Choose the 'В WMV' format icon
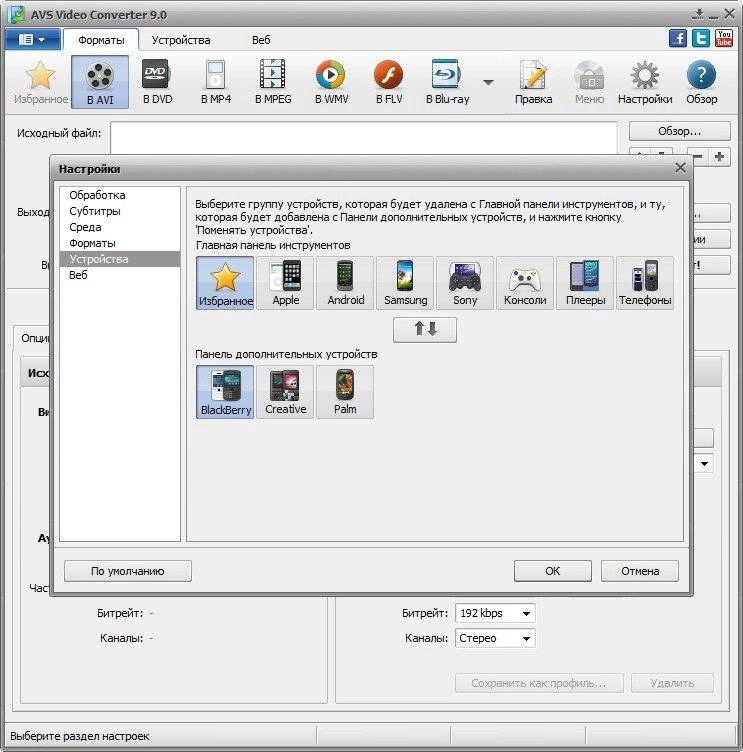Screen dimensions: 743x752 tap(331, 82)
